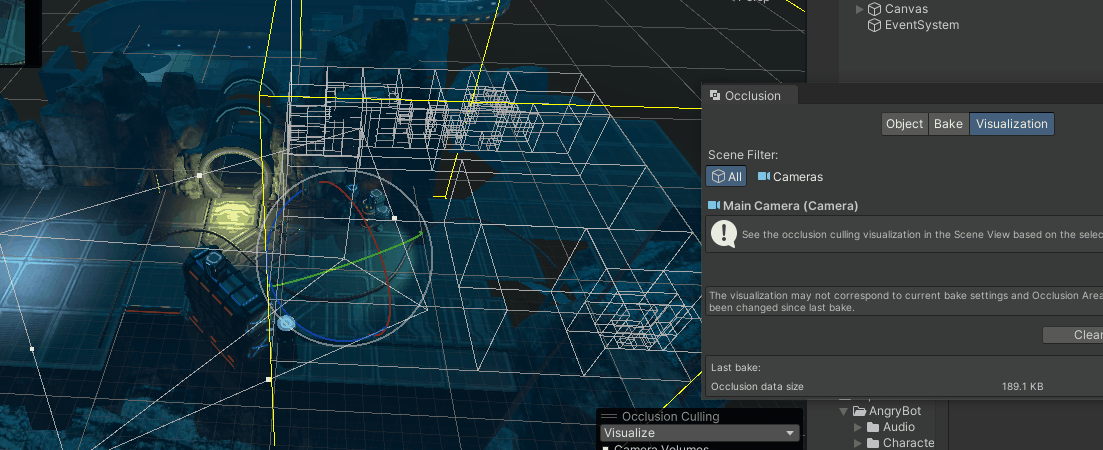Click the See the occlusion culling visualization help text
The width and height of the screenshot is (1103, 450).
(x=922, y=235)
